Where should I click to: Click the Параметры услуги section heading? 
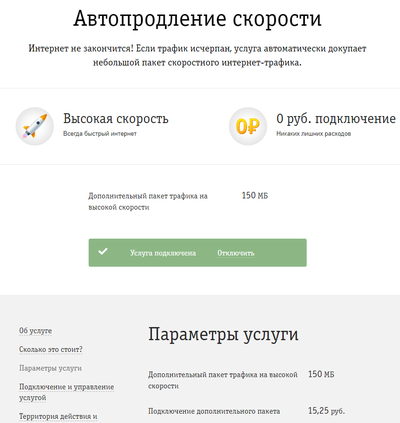tap(223, 334)
